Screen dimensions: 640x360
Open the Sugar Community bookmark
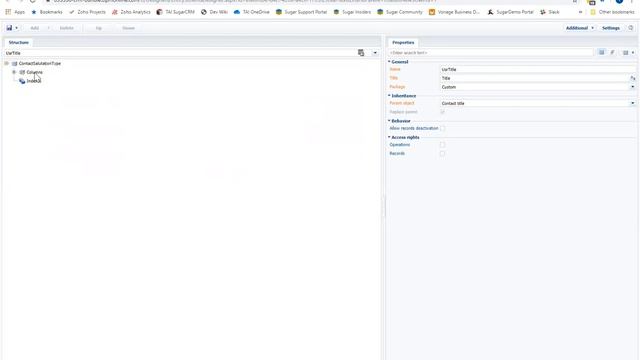click(400, 12)
